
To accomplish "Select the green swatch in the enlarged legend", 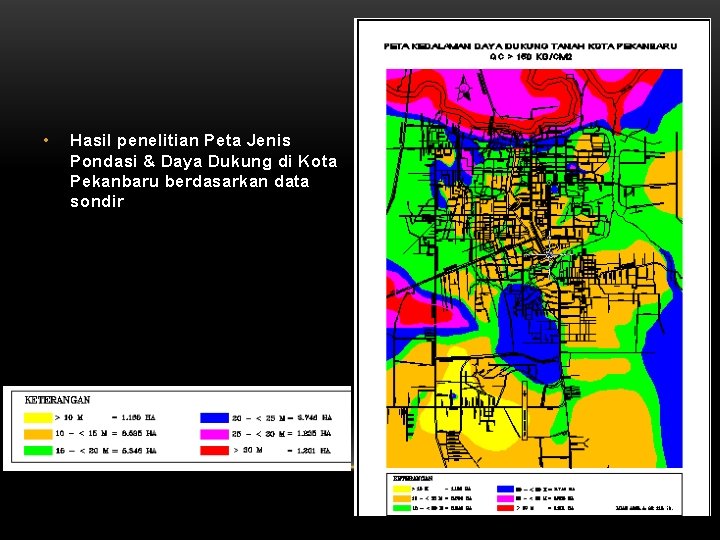I will 38,450.
